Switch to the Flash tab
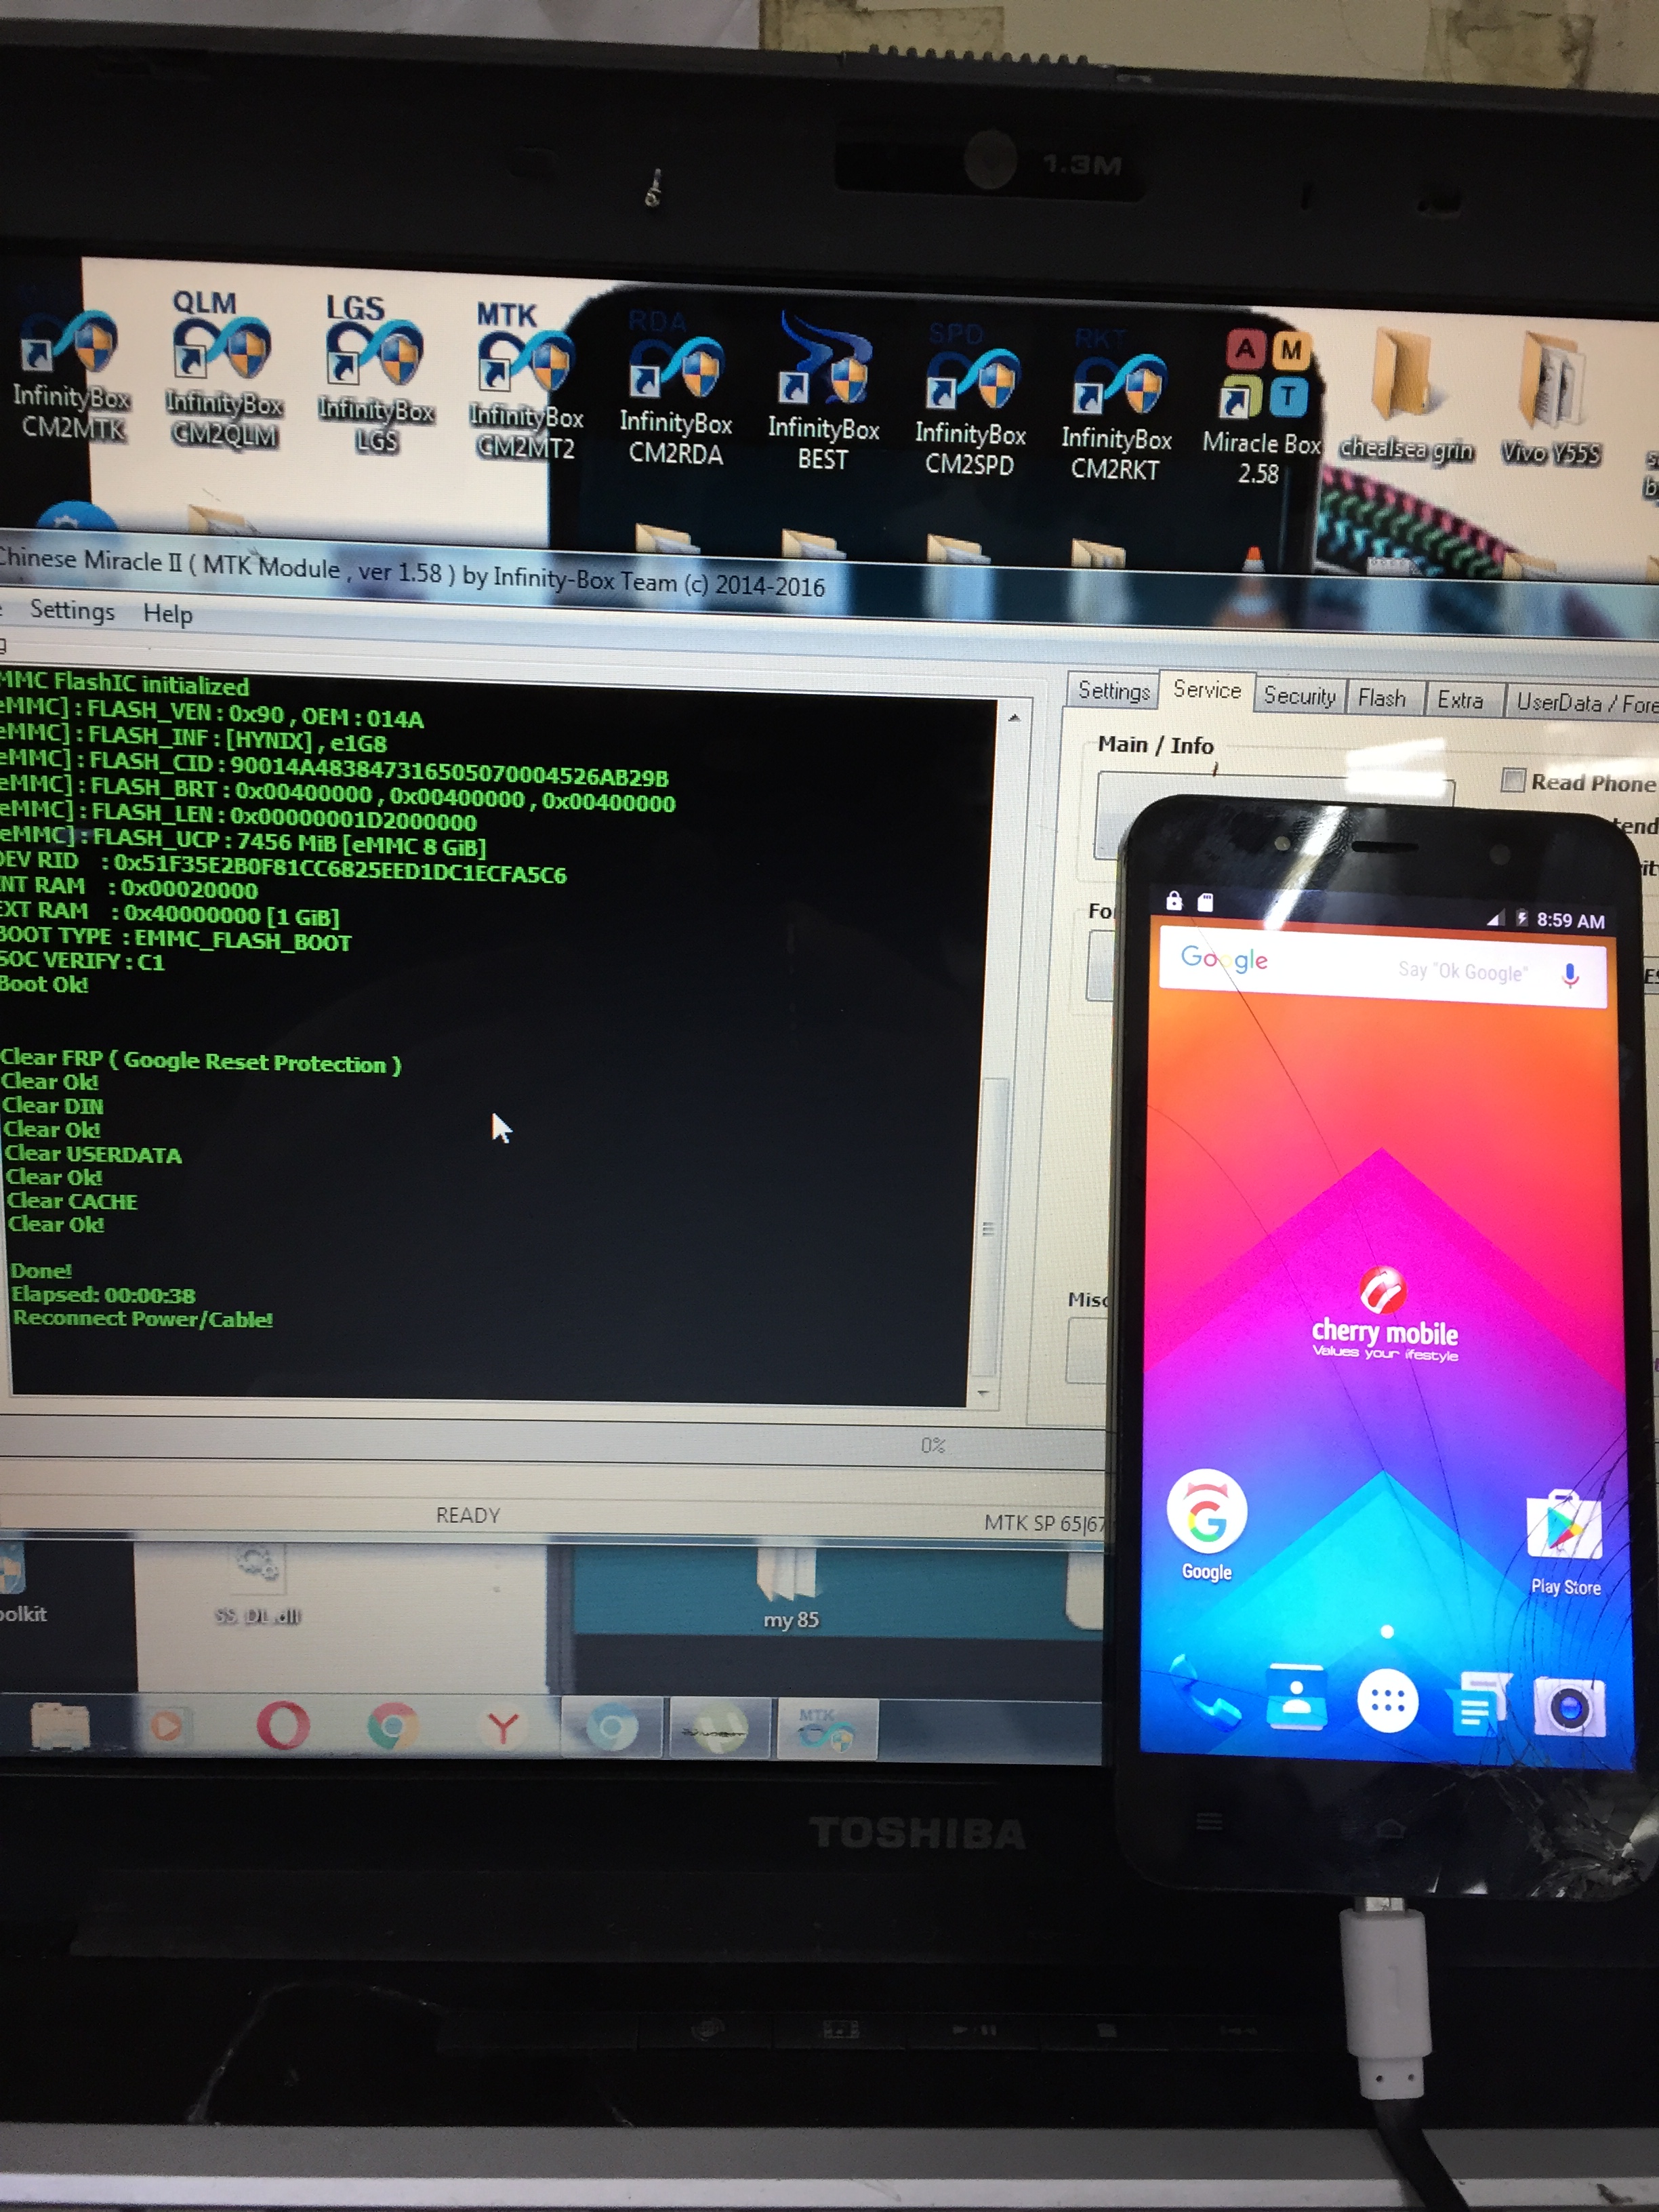The width and height of the screenshot is (1659, 2212). pyautogui.click(x=1381, y=698)
